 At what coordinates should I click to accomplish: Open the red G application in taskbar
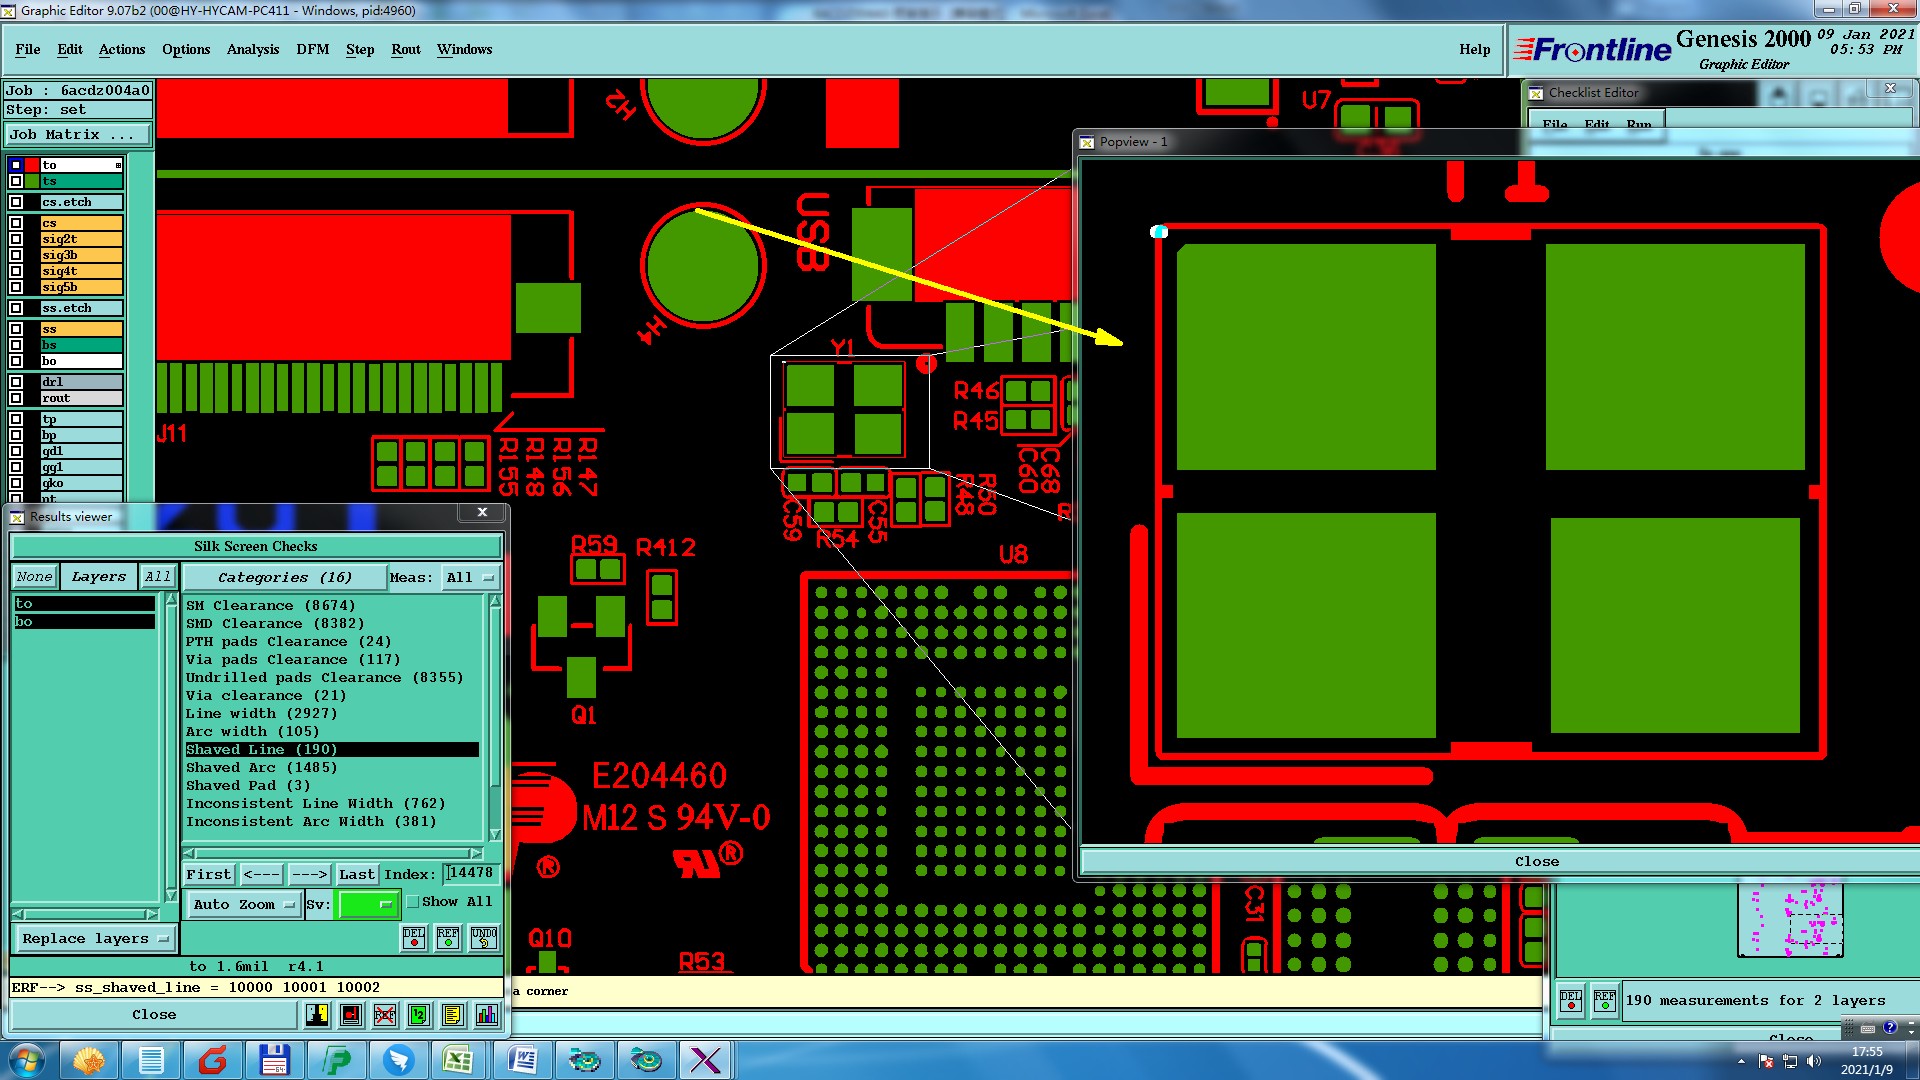213,1060
